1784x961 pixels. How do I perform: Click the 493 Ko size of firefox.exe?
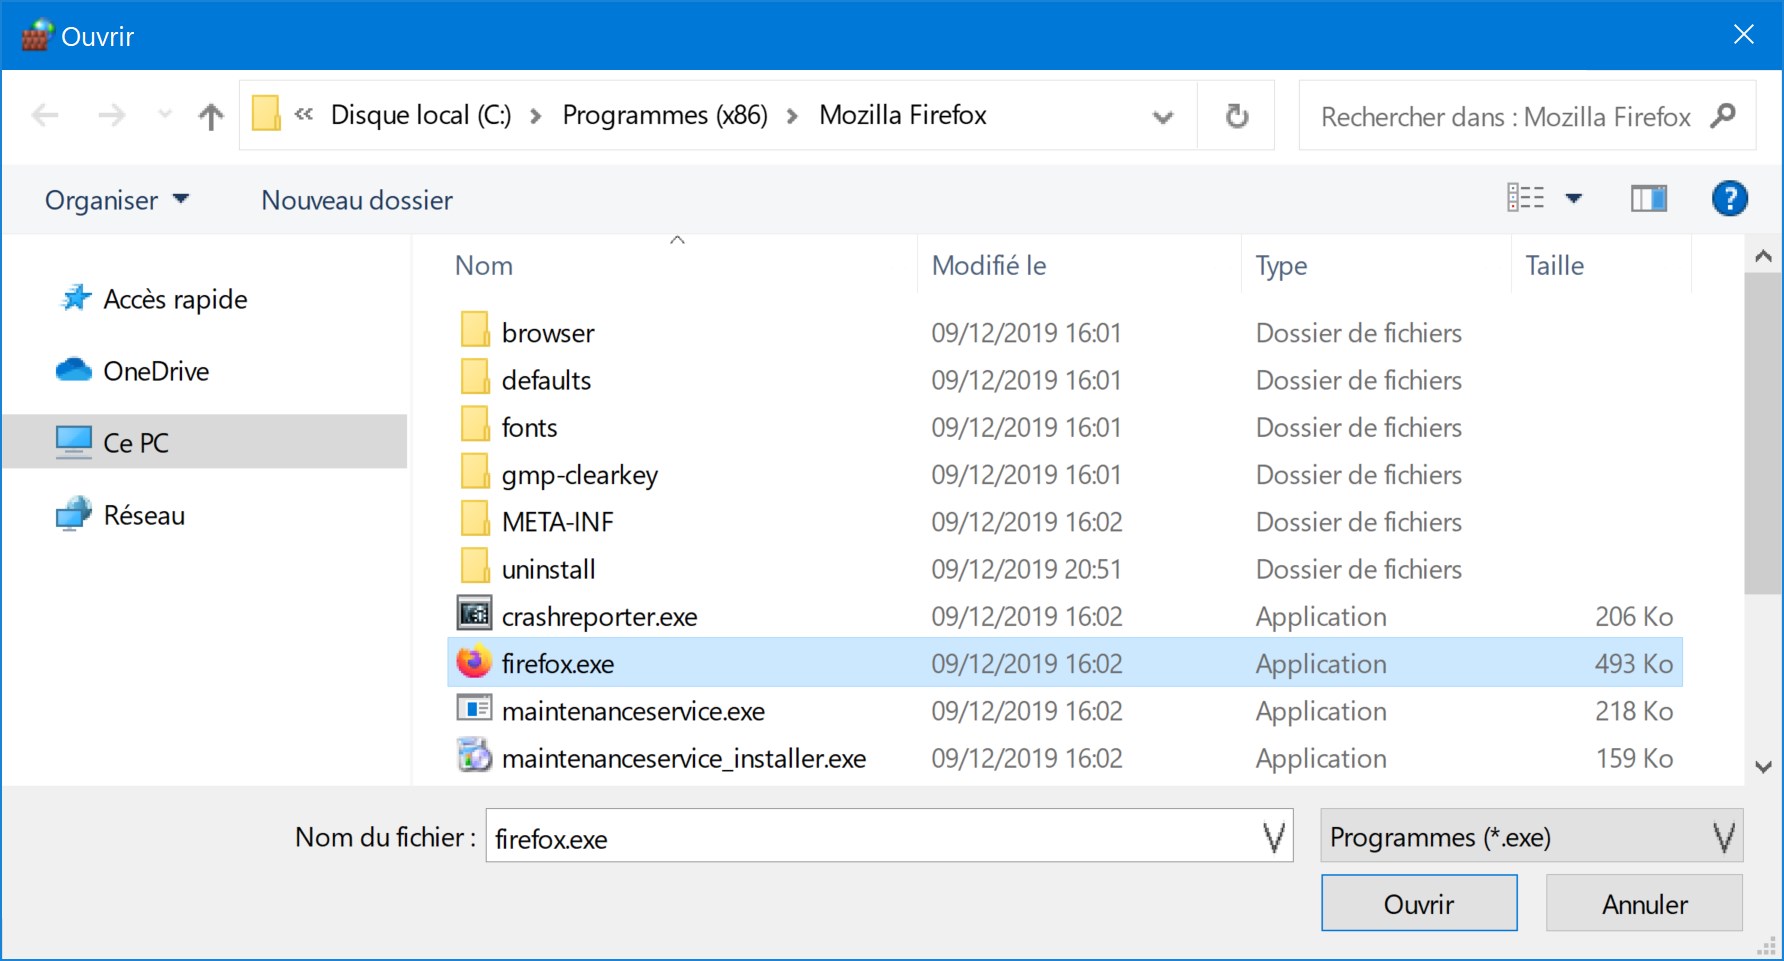point(1634,664)
